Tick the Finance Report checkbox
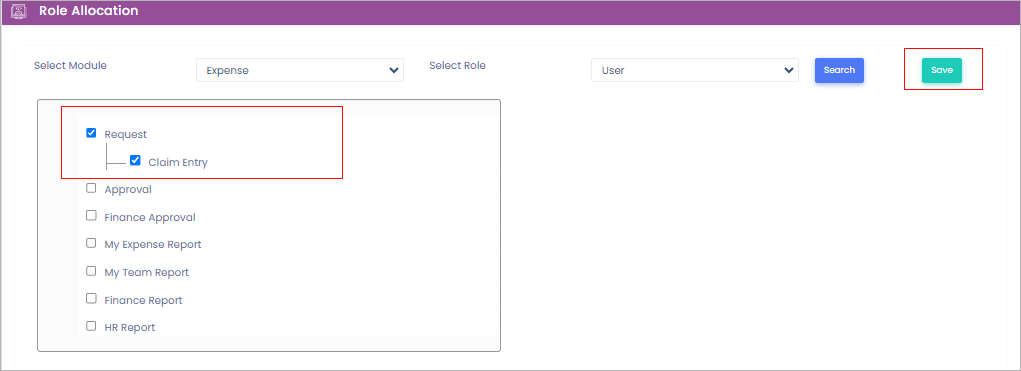 point(91,299)
